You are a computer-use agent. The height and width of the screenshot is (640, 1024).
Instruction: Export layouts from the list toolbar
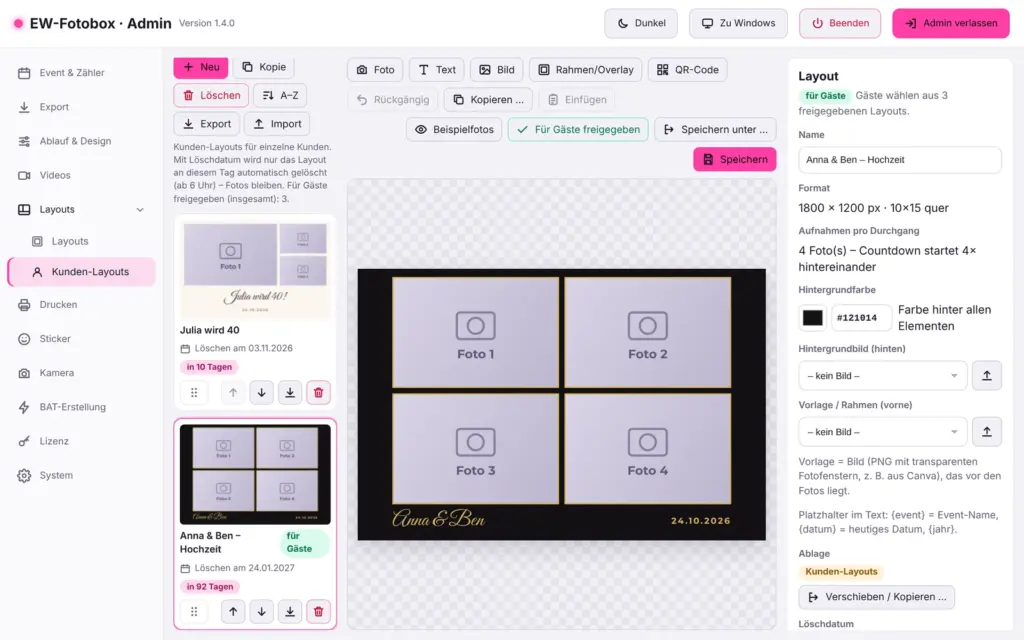point(206,124)
